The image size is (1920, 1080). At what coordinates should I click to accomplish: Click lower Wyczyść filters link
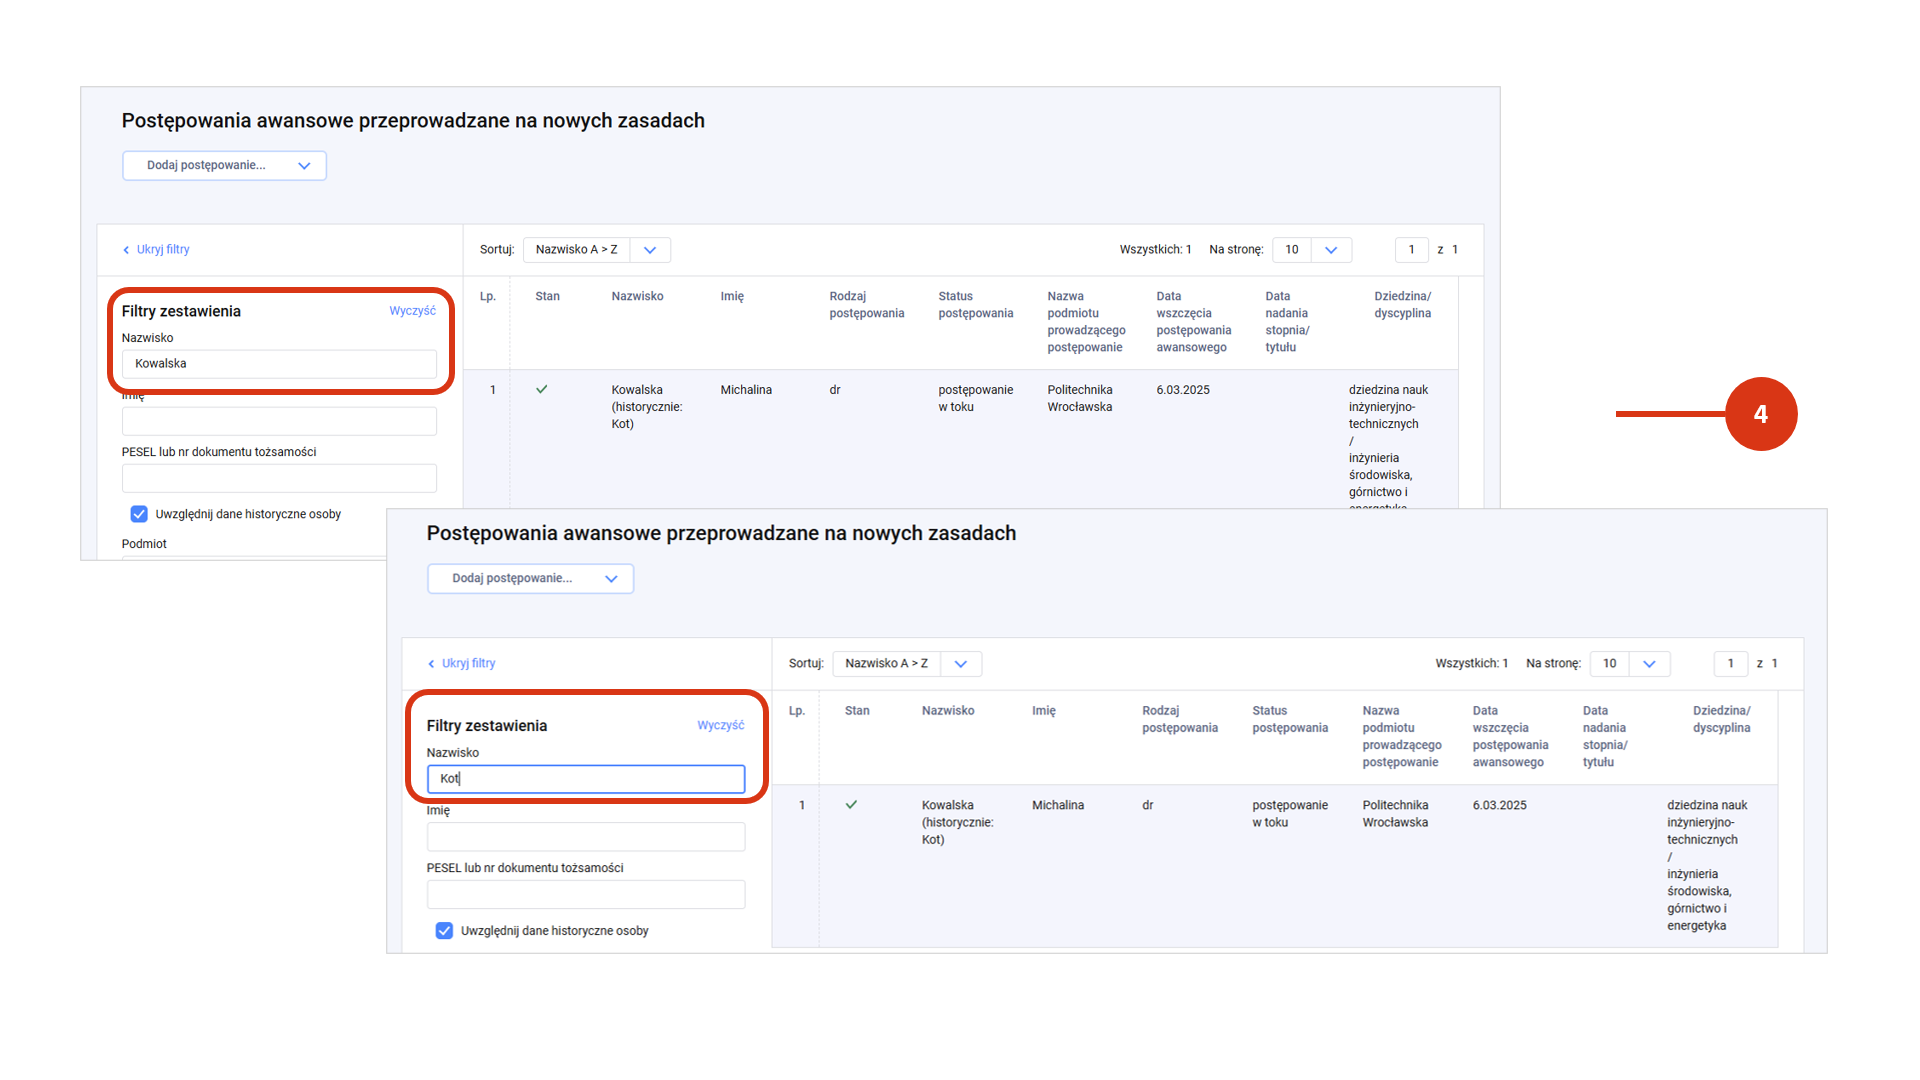tap(720, 725)
